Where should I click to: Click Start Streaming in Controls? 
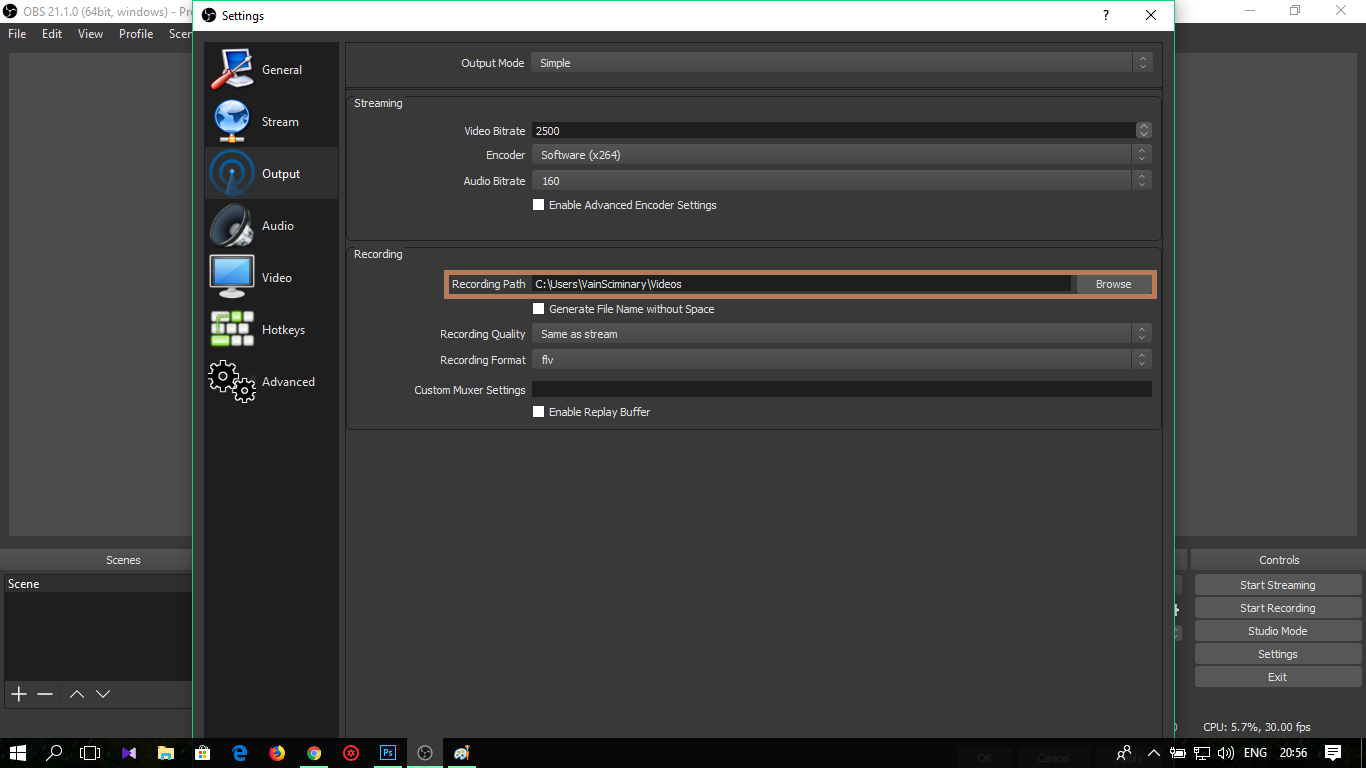[x=1278, y=585]
